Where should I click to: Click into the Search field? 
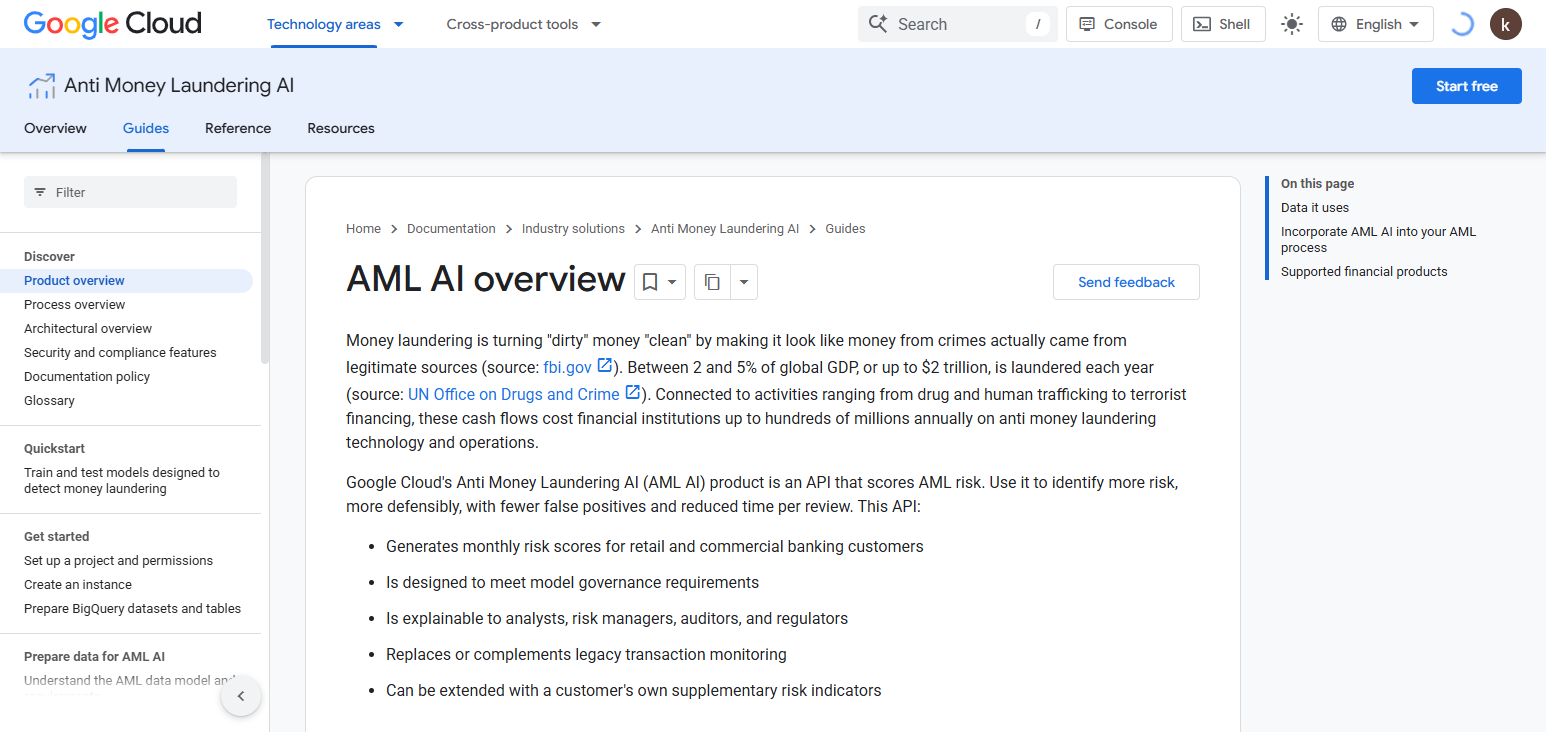957,24
